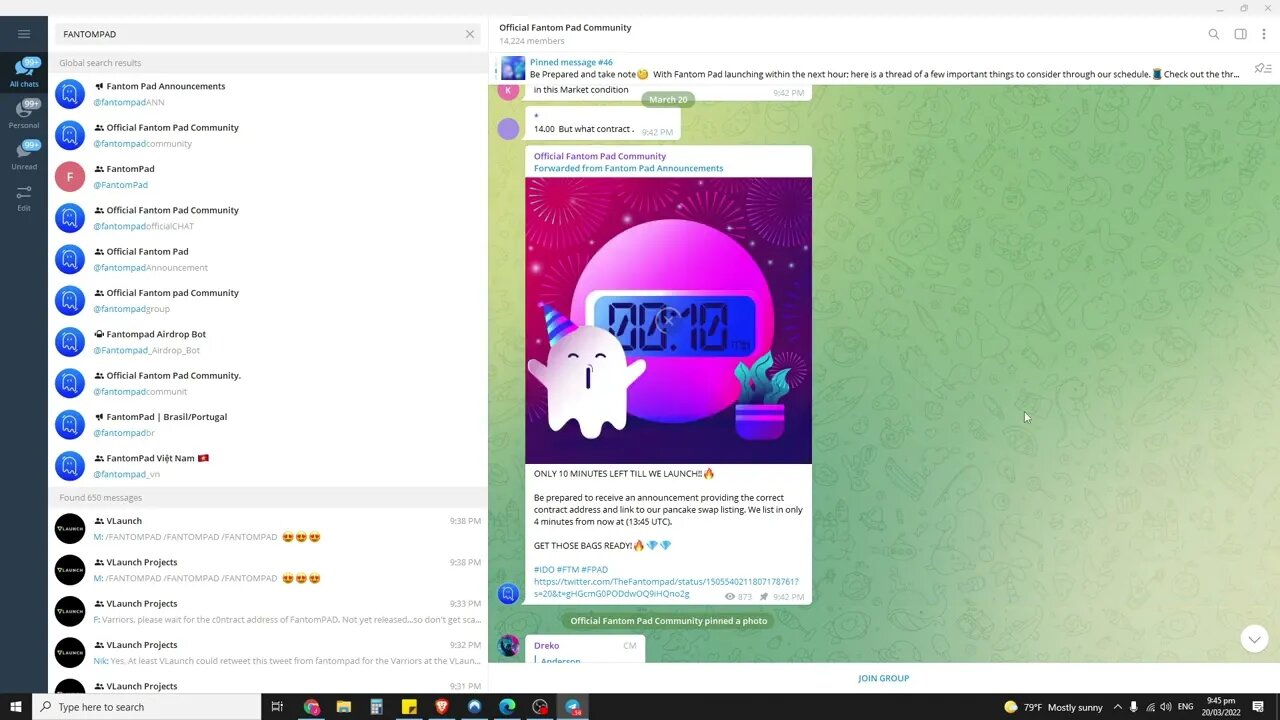Select the All chats folder
The width and height of the screenshot is (1280, 720).
pos(24,73)
